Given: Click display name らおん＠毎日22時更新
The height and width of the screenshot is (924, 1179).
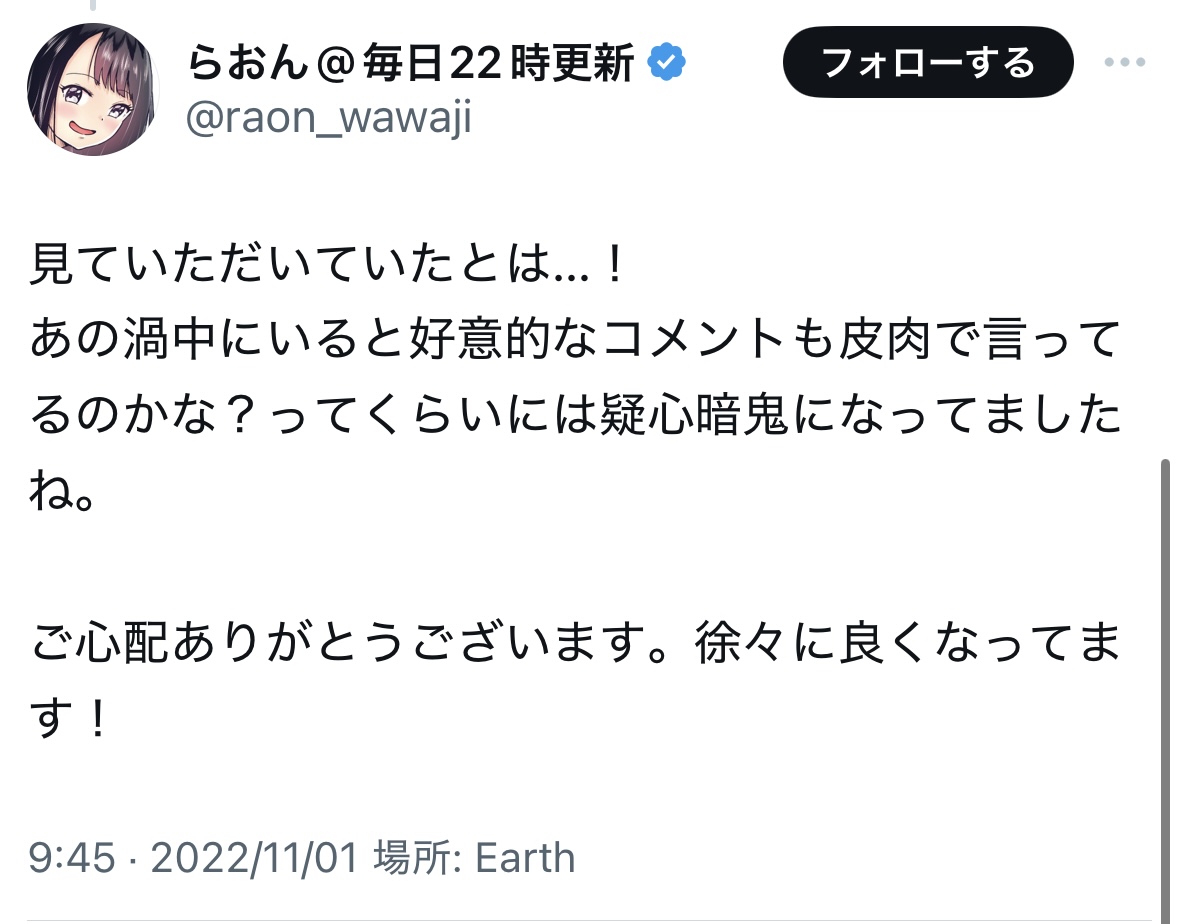Looking at the screenshot, I should (x=410, y=66).
